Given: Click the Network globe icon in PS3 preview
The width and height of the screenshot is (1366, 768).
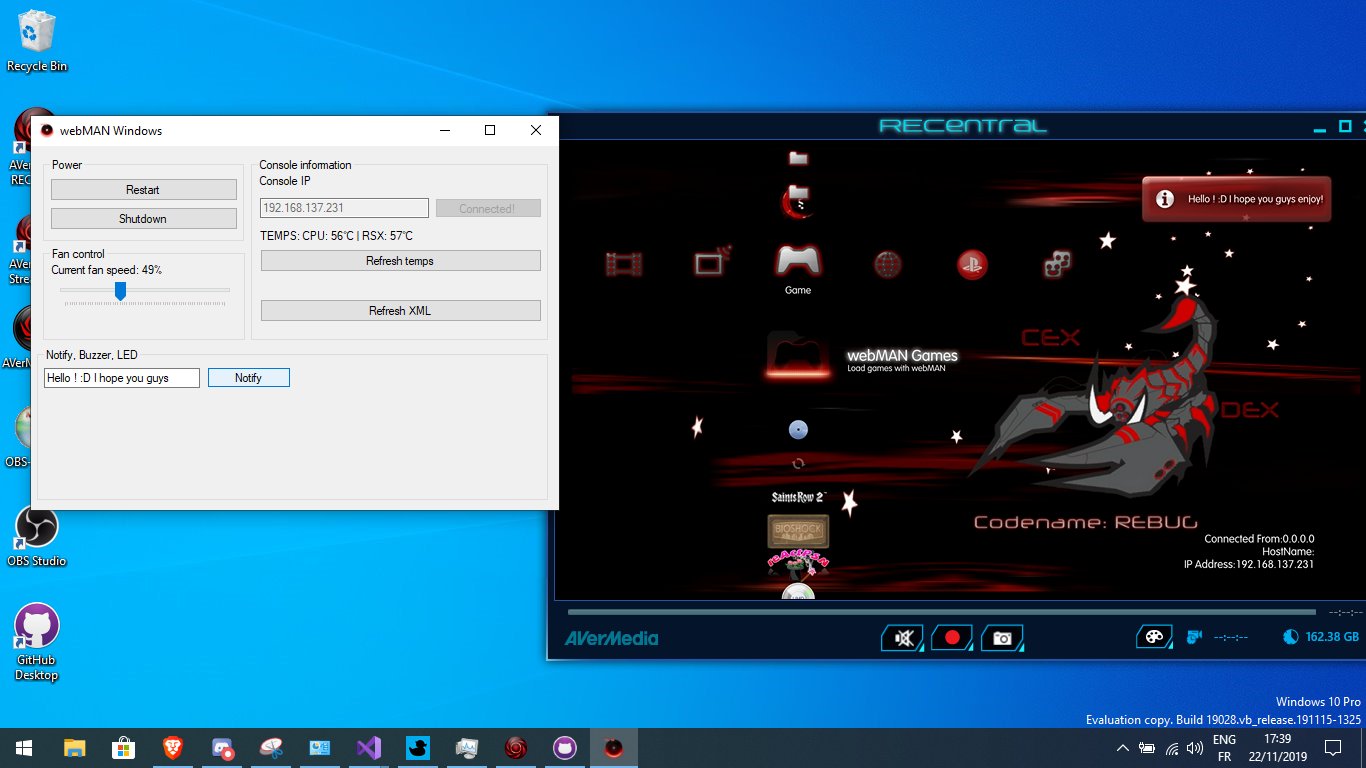Looking at the screenshot, I should click(x=888, y=264).
